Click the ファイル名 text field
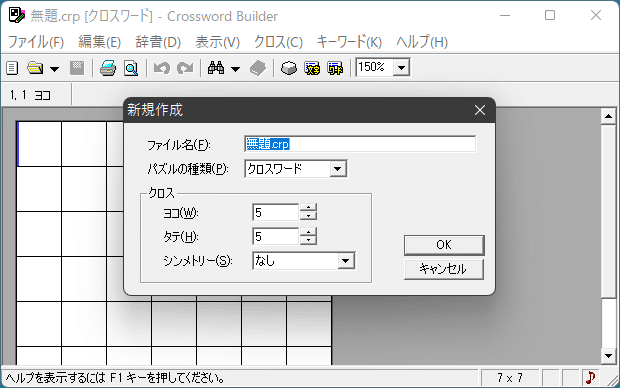 360,144
